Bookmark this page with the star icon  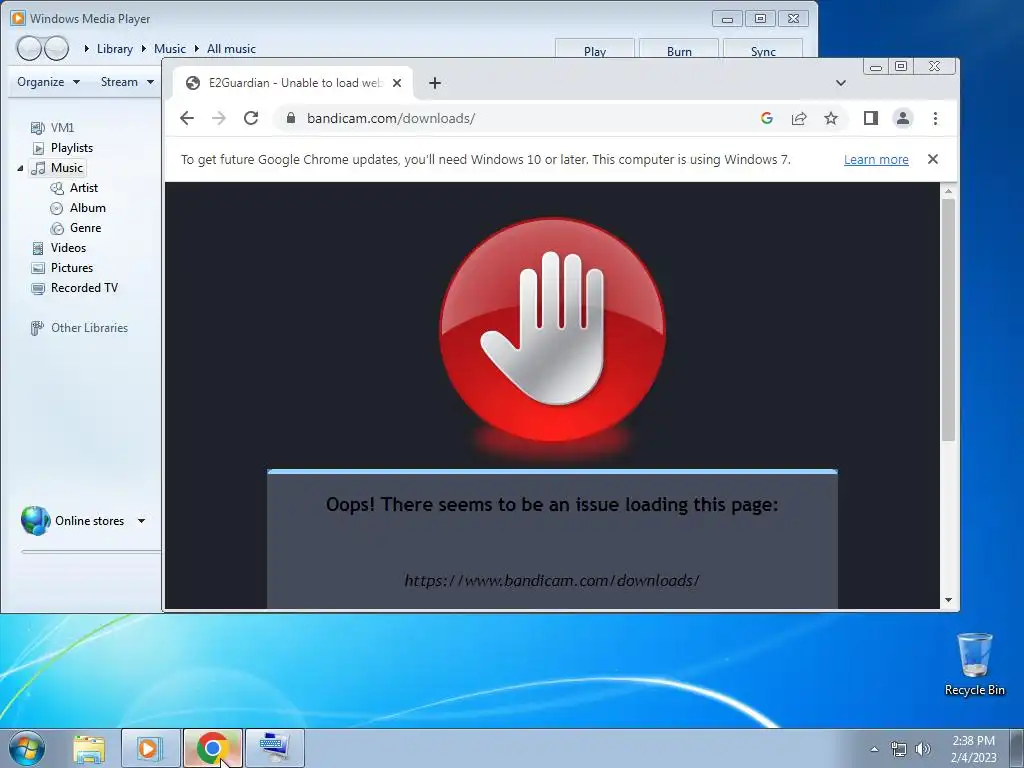[831, 118]
